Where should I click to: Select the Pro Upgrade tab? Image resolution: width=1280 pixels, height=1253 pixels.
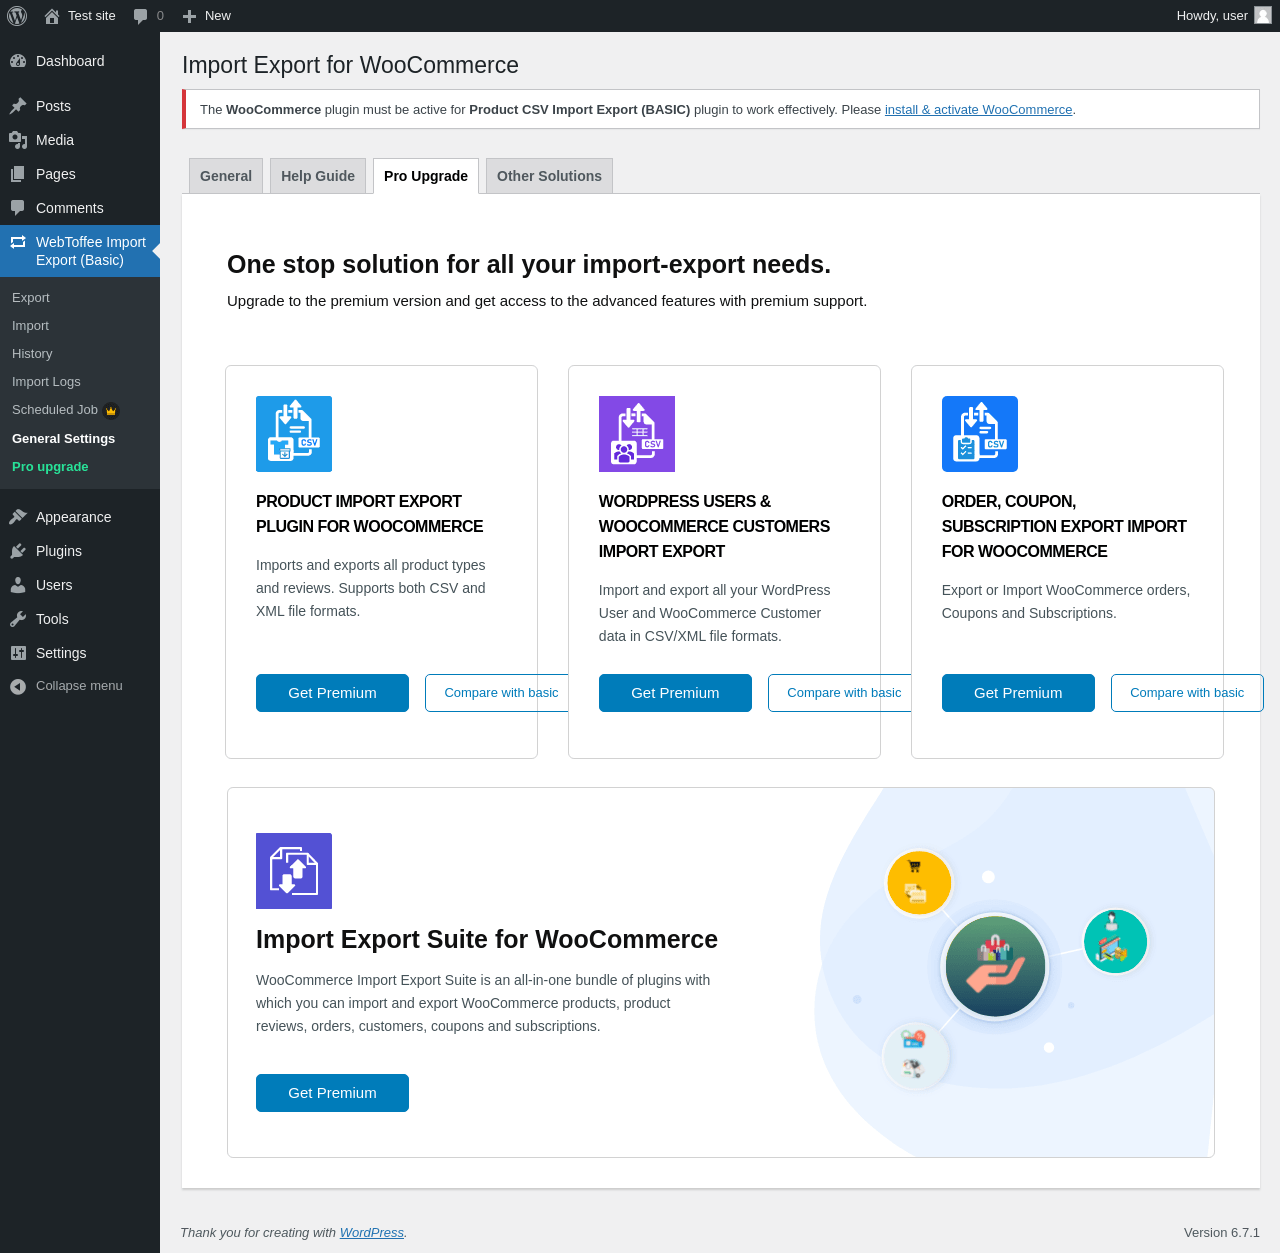click(426, 176)
